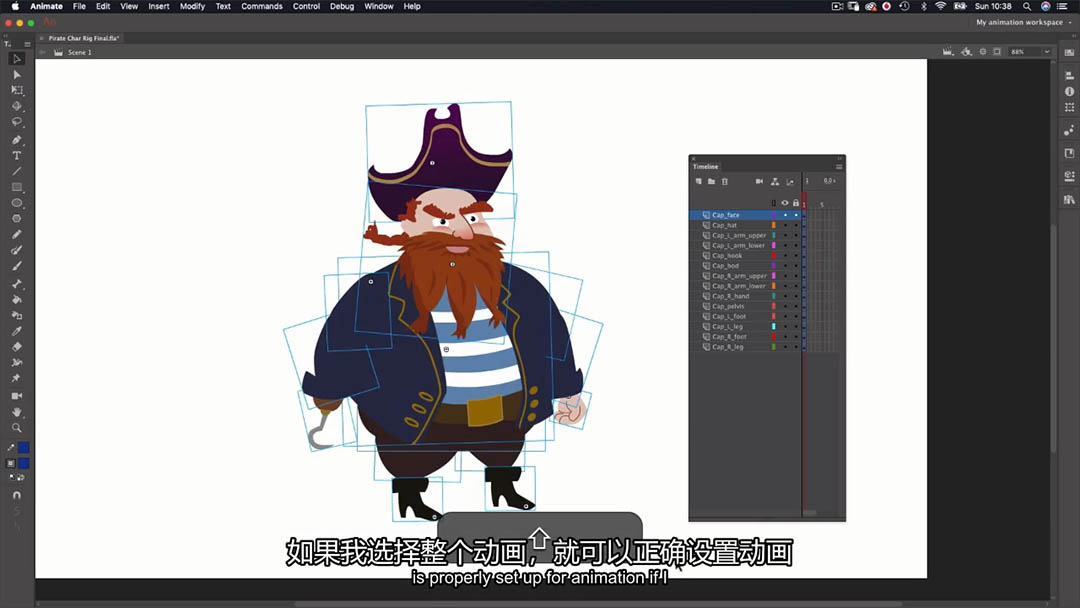The width and height of the screenshot is (1080, 608).
Task: Pick the Pencil tool
Action: [17, 235]
